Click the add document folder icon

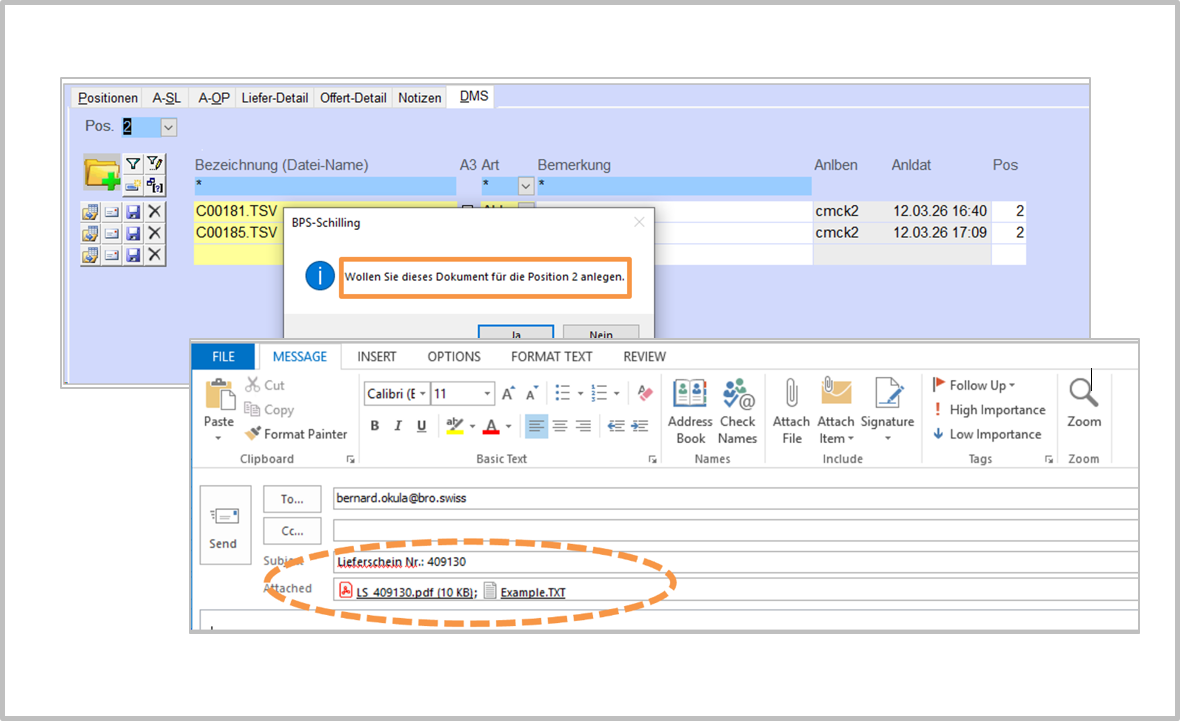click(x=101, y=174)
